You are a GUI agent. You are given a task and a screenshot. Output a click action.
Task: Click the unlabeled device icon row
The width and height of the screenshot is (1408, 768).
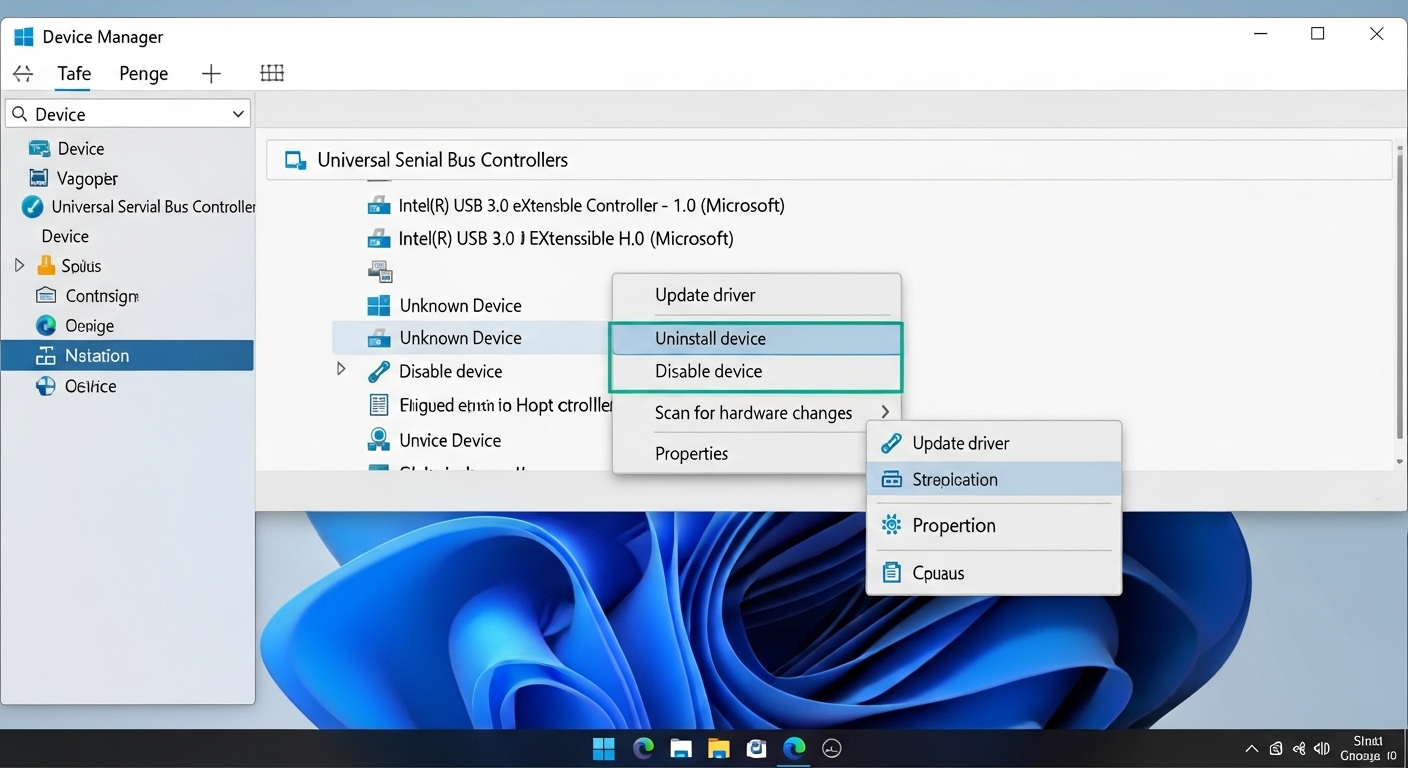[x=380, y=271]
